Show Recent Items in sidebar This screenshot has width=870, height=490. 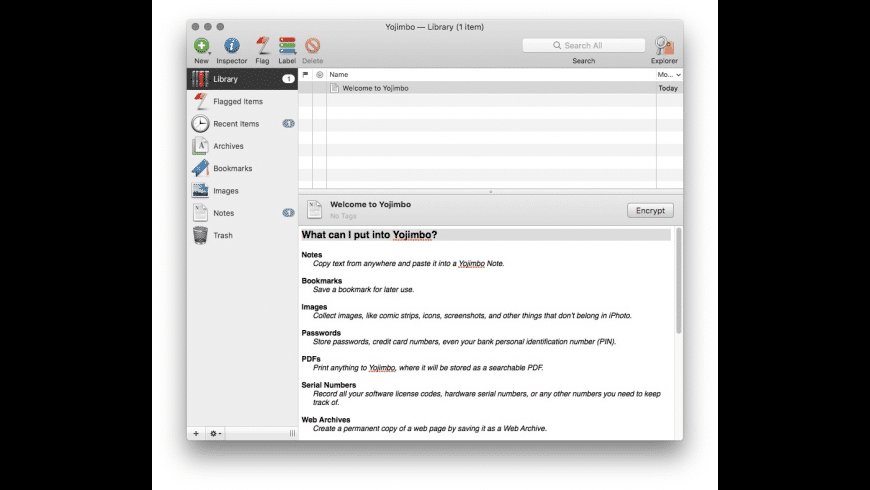coord(242,124)
